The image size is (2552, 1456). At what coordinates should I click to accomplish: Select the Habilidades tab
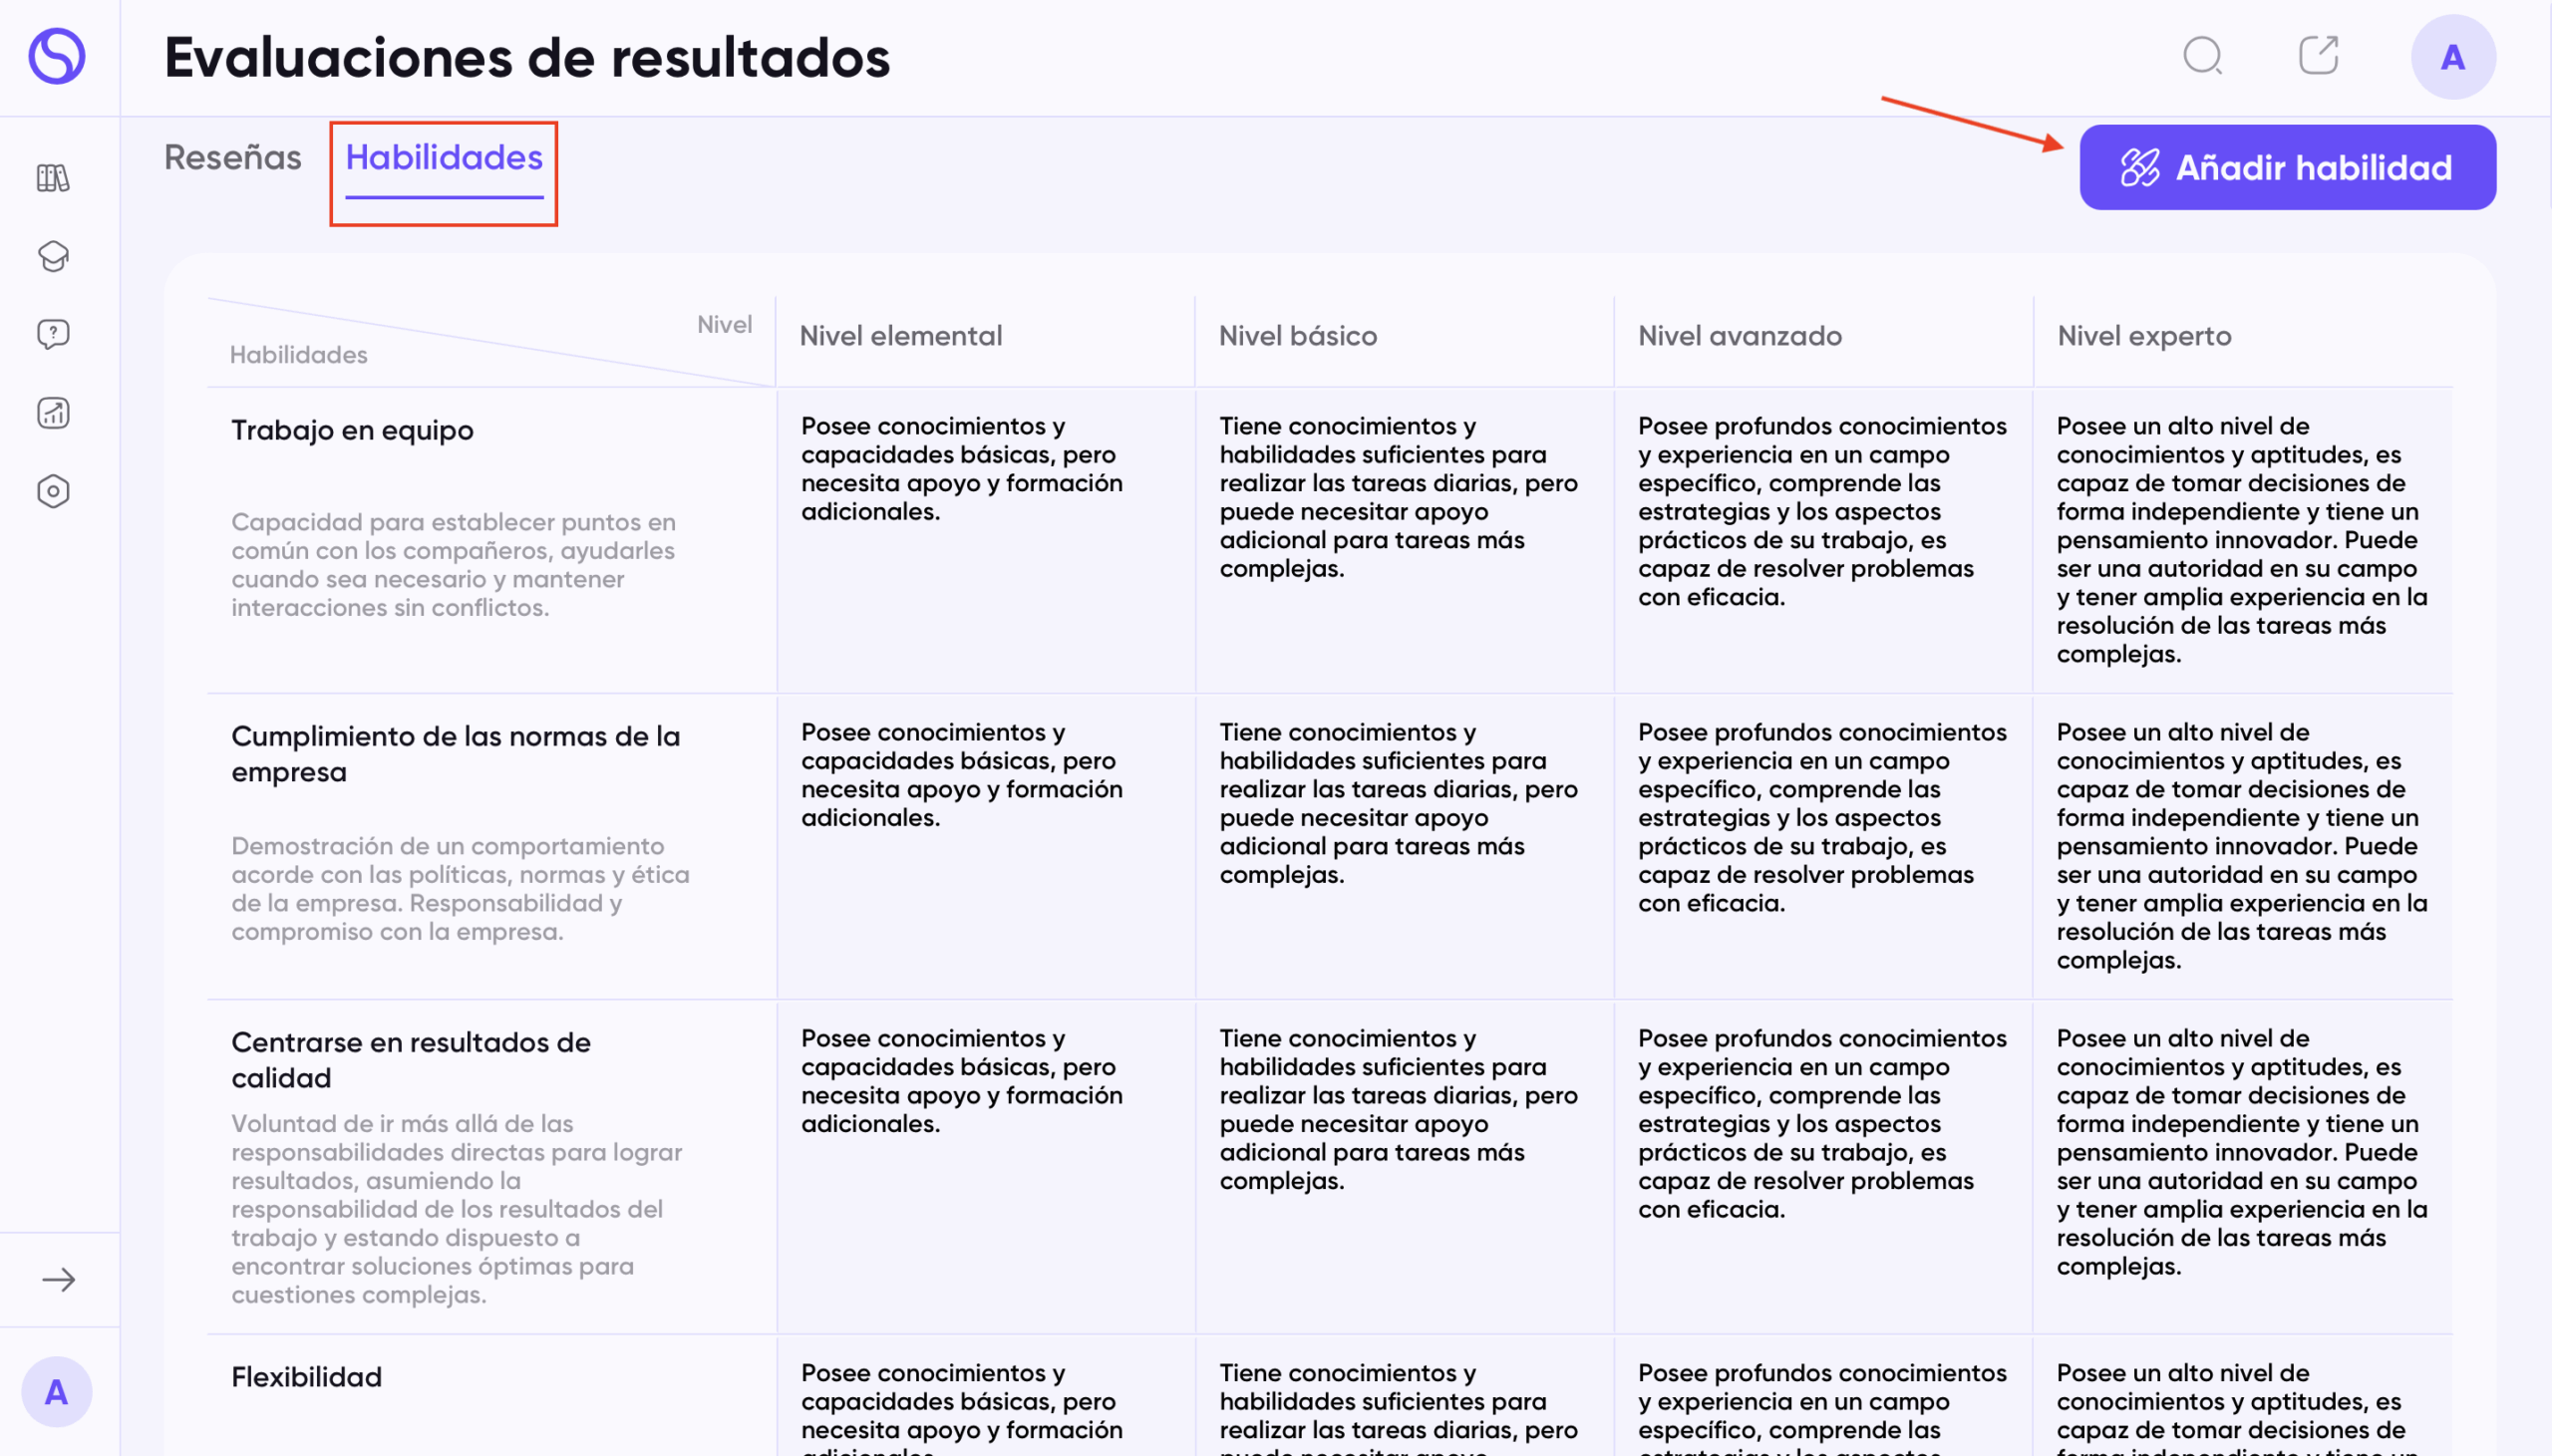pos(444,158)
